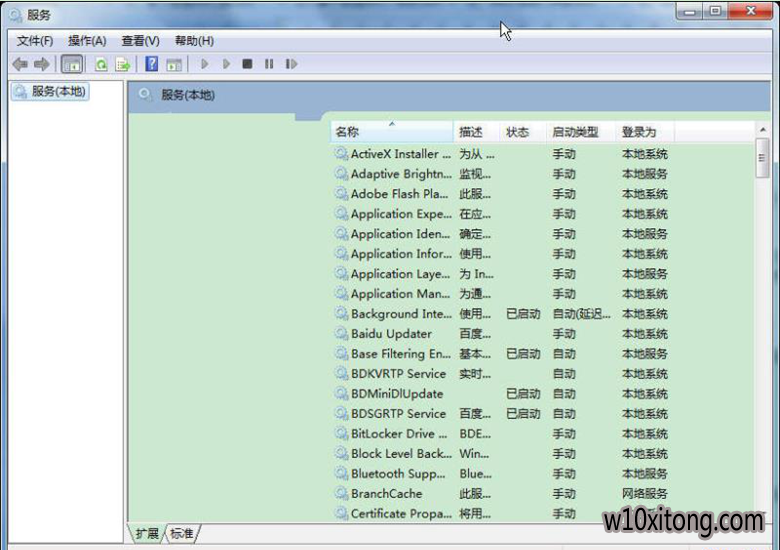The image size is (780, 550).
Task: Click the gear icon beside Adobe Flash
Action: tap(341, 193)
